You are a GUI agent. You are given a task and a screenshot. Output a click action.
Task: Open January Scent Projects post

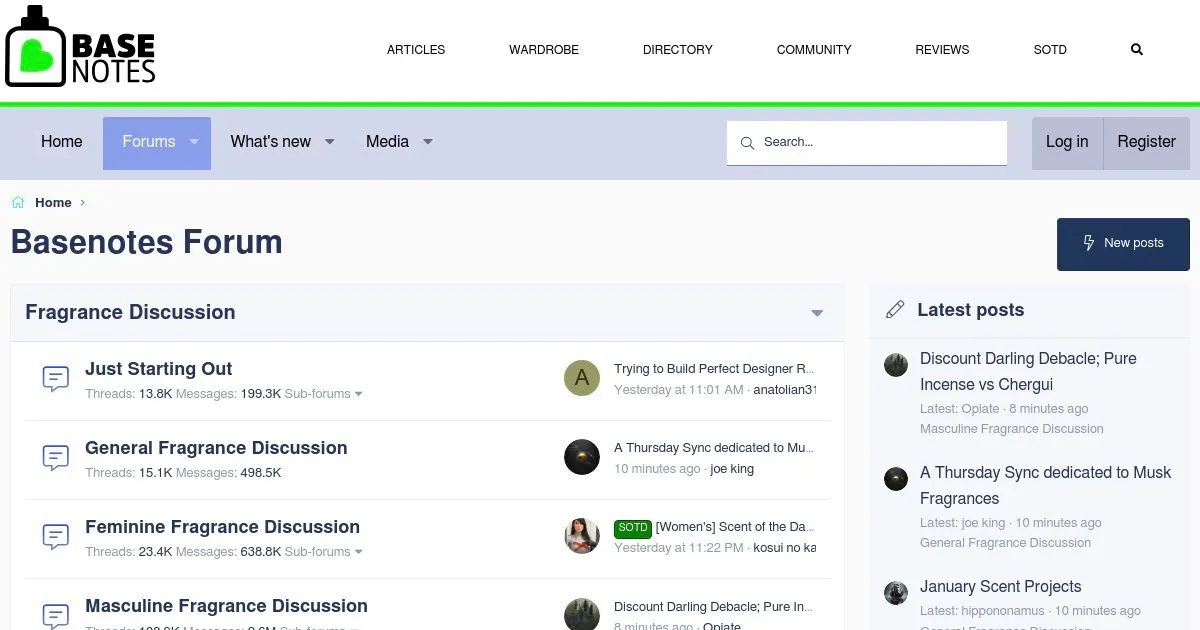tap(1001, 587)
